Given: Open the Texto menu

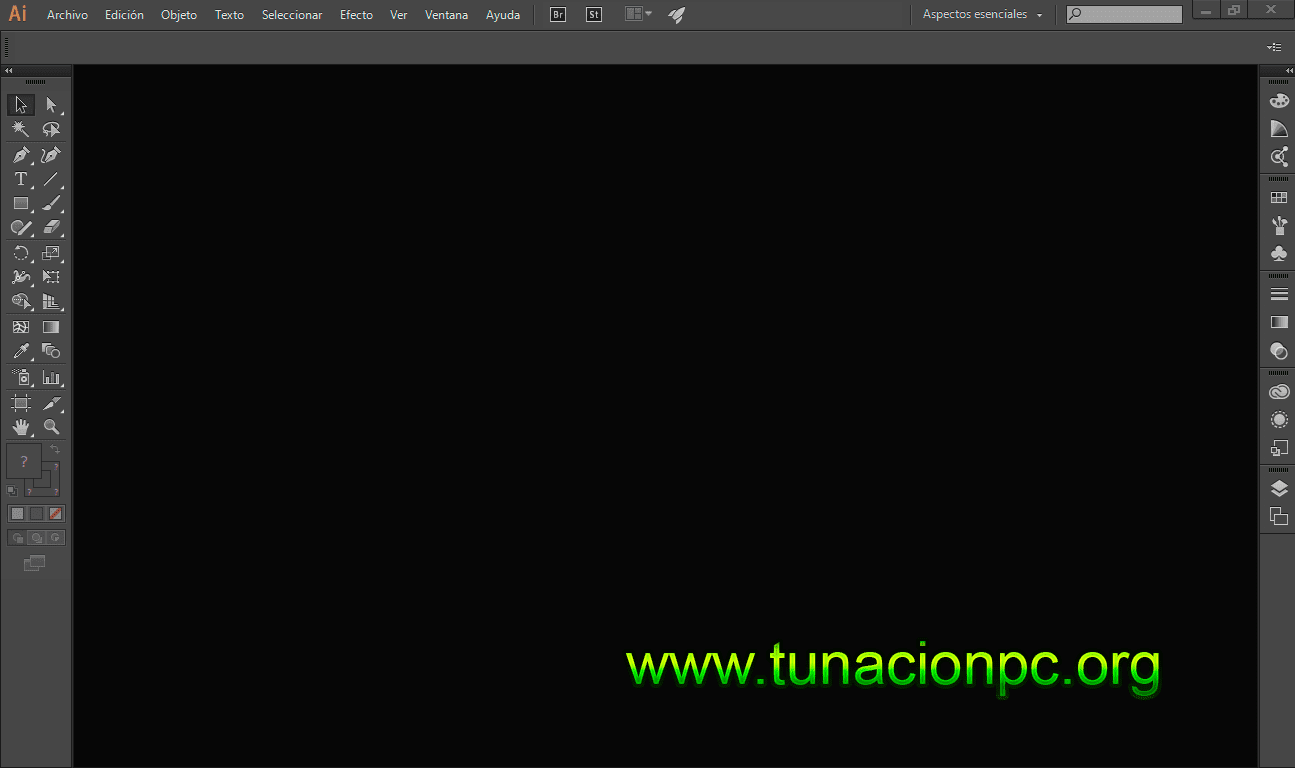Looking at the screenshot, I should coord(229,15).
